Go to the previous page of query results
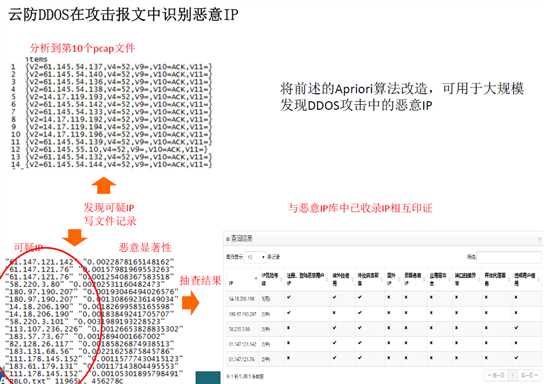The width and height of the screenshot is (544, 384). [x=496, y=375]
